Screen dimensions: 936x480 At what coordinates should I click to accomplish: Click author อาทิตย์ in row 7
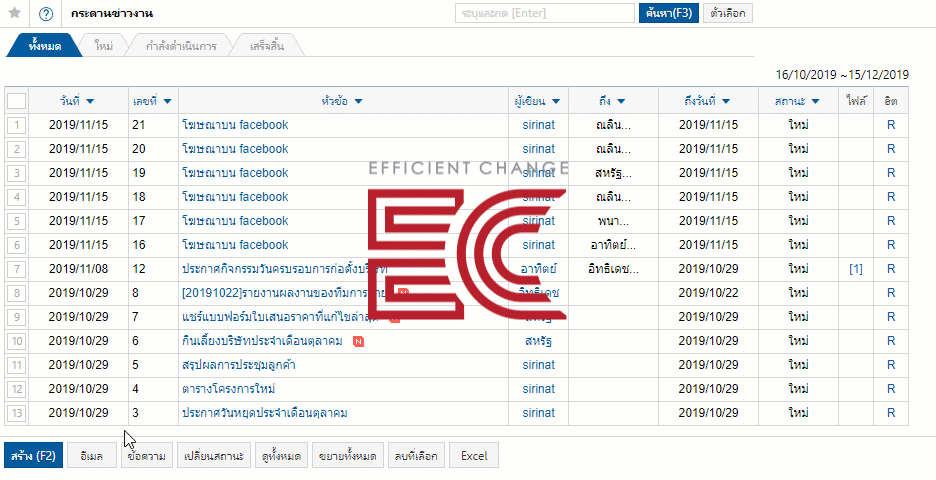coord(538,269)
